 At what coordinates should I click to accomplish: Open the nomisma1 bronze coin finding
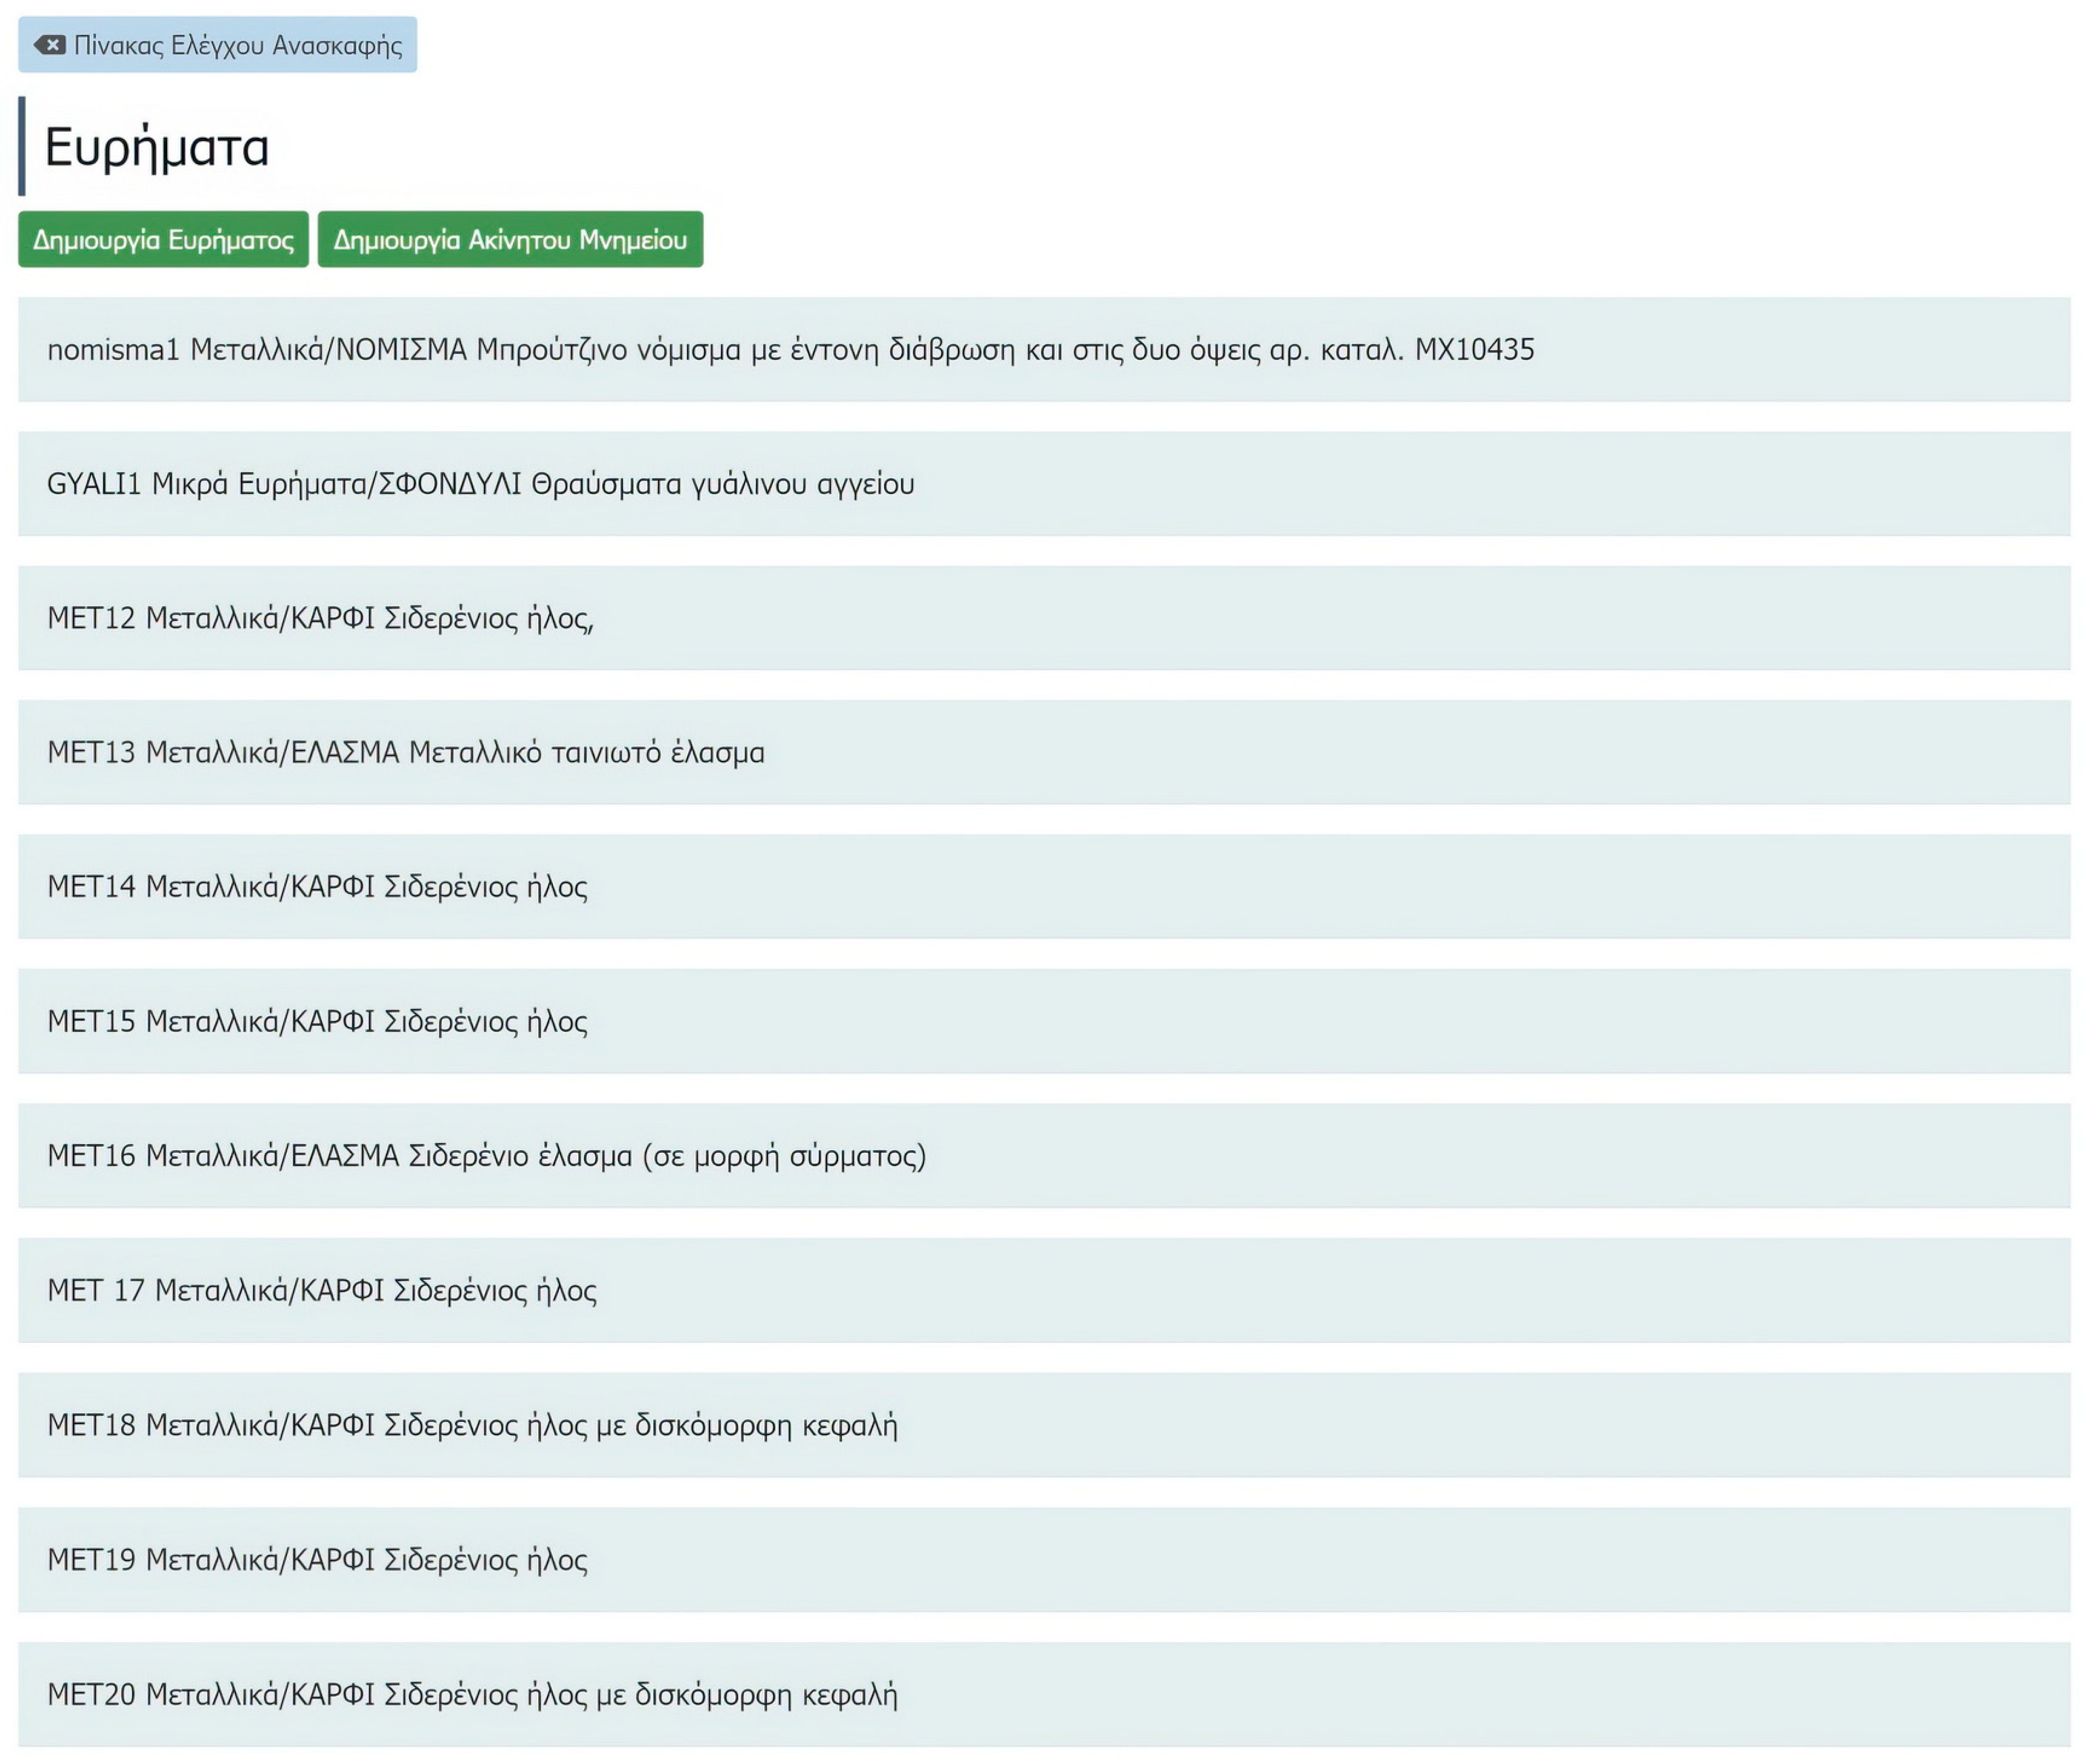coord(790,350)
